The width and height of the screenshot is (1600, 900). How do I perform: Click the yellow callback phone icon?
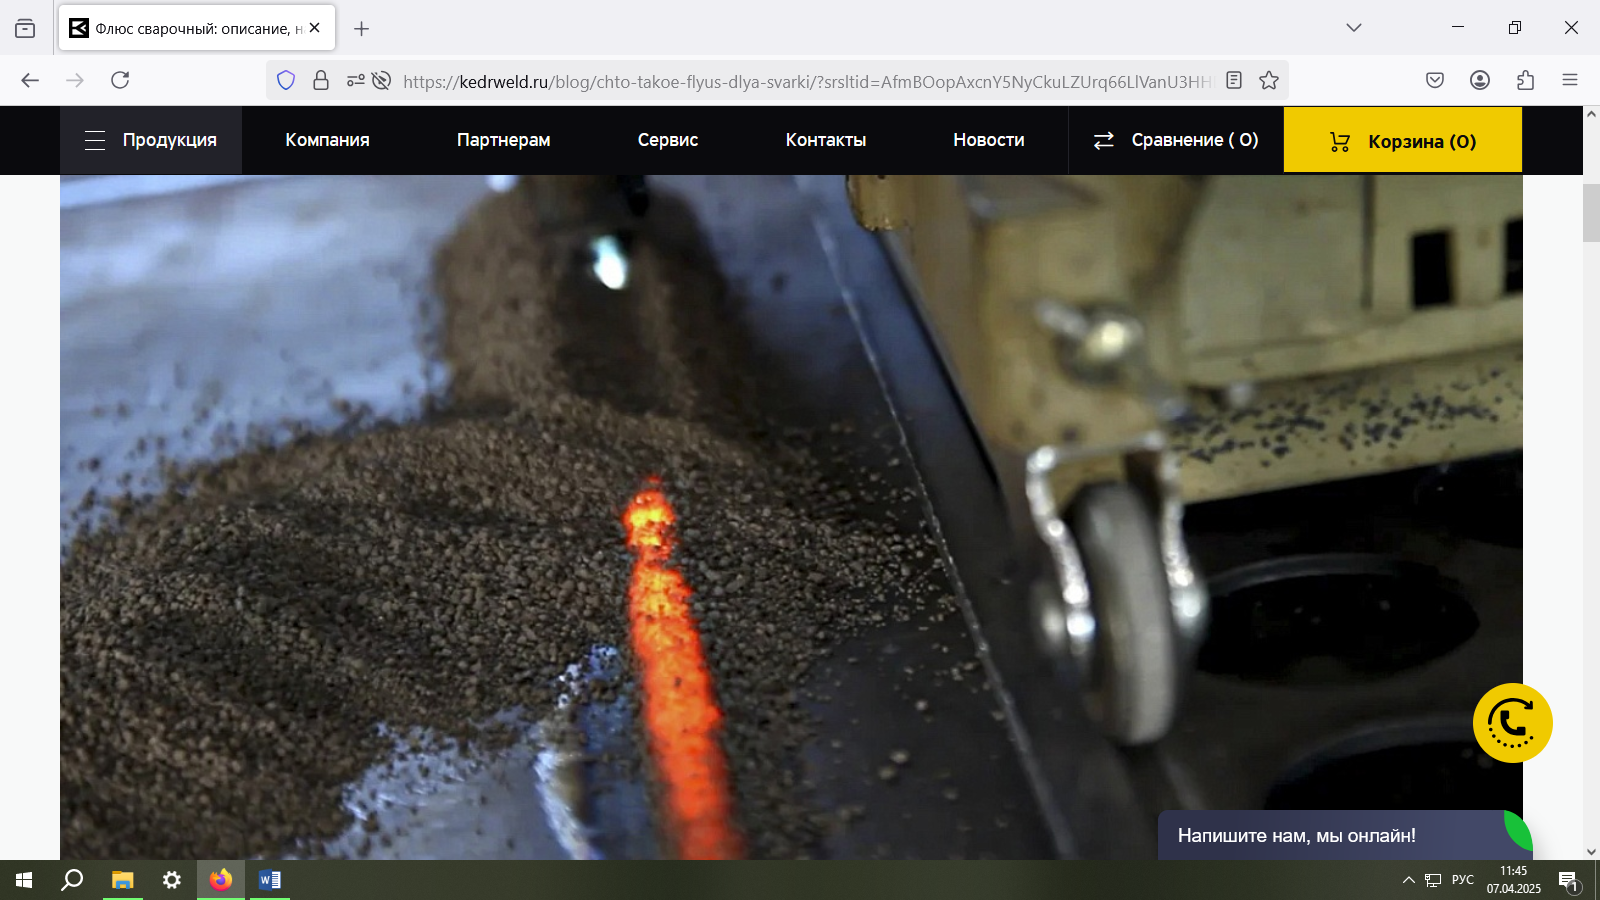point(1512,723)
